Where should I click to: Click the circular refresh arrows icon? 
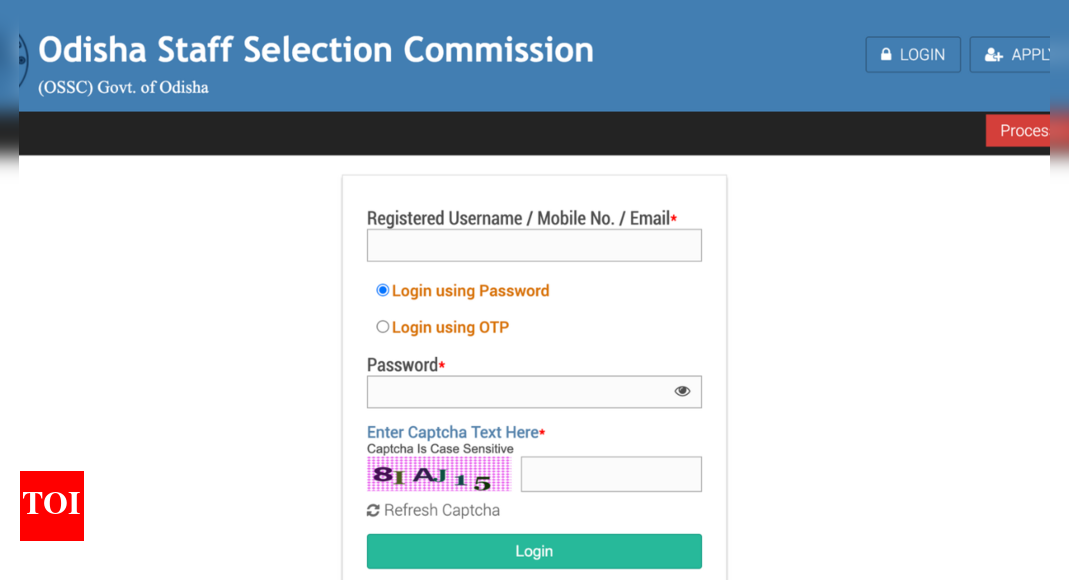point(374,510)
